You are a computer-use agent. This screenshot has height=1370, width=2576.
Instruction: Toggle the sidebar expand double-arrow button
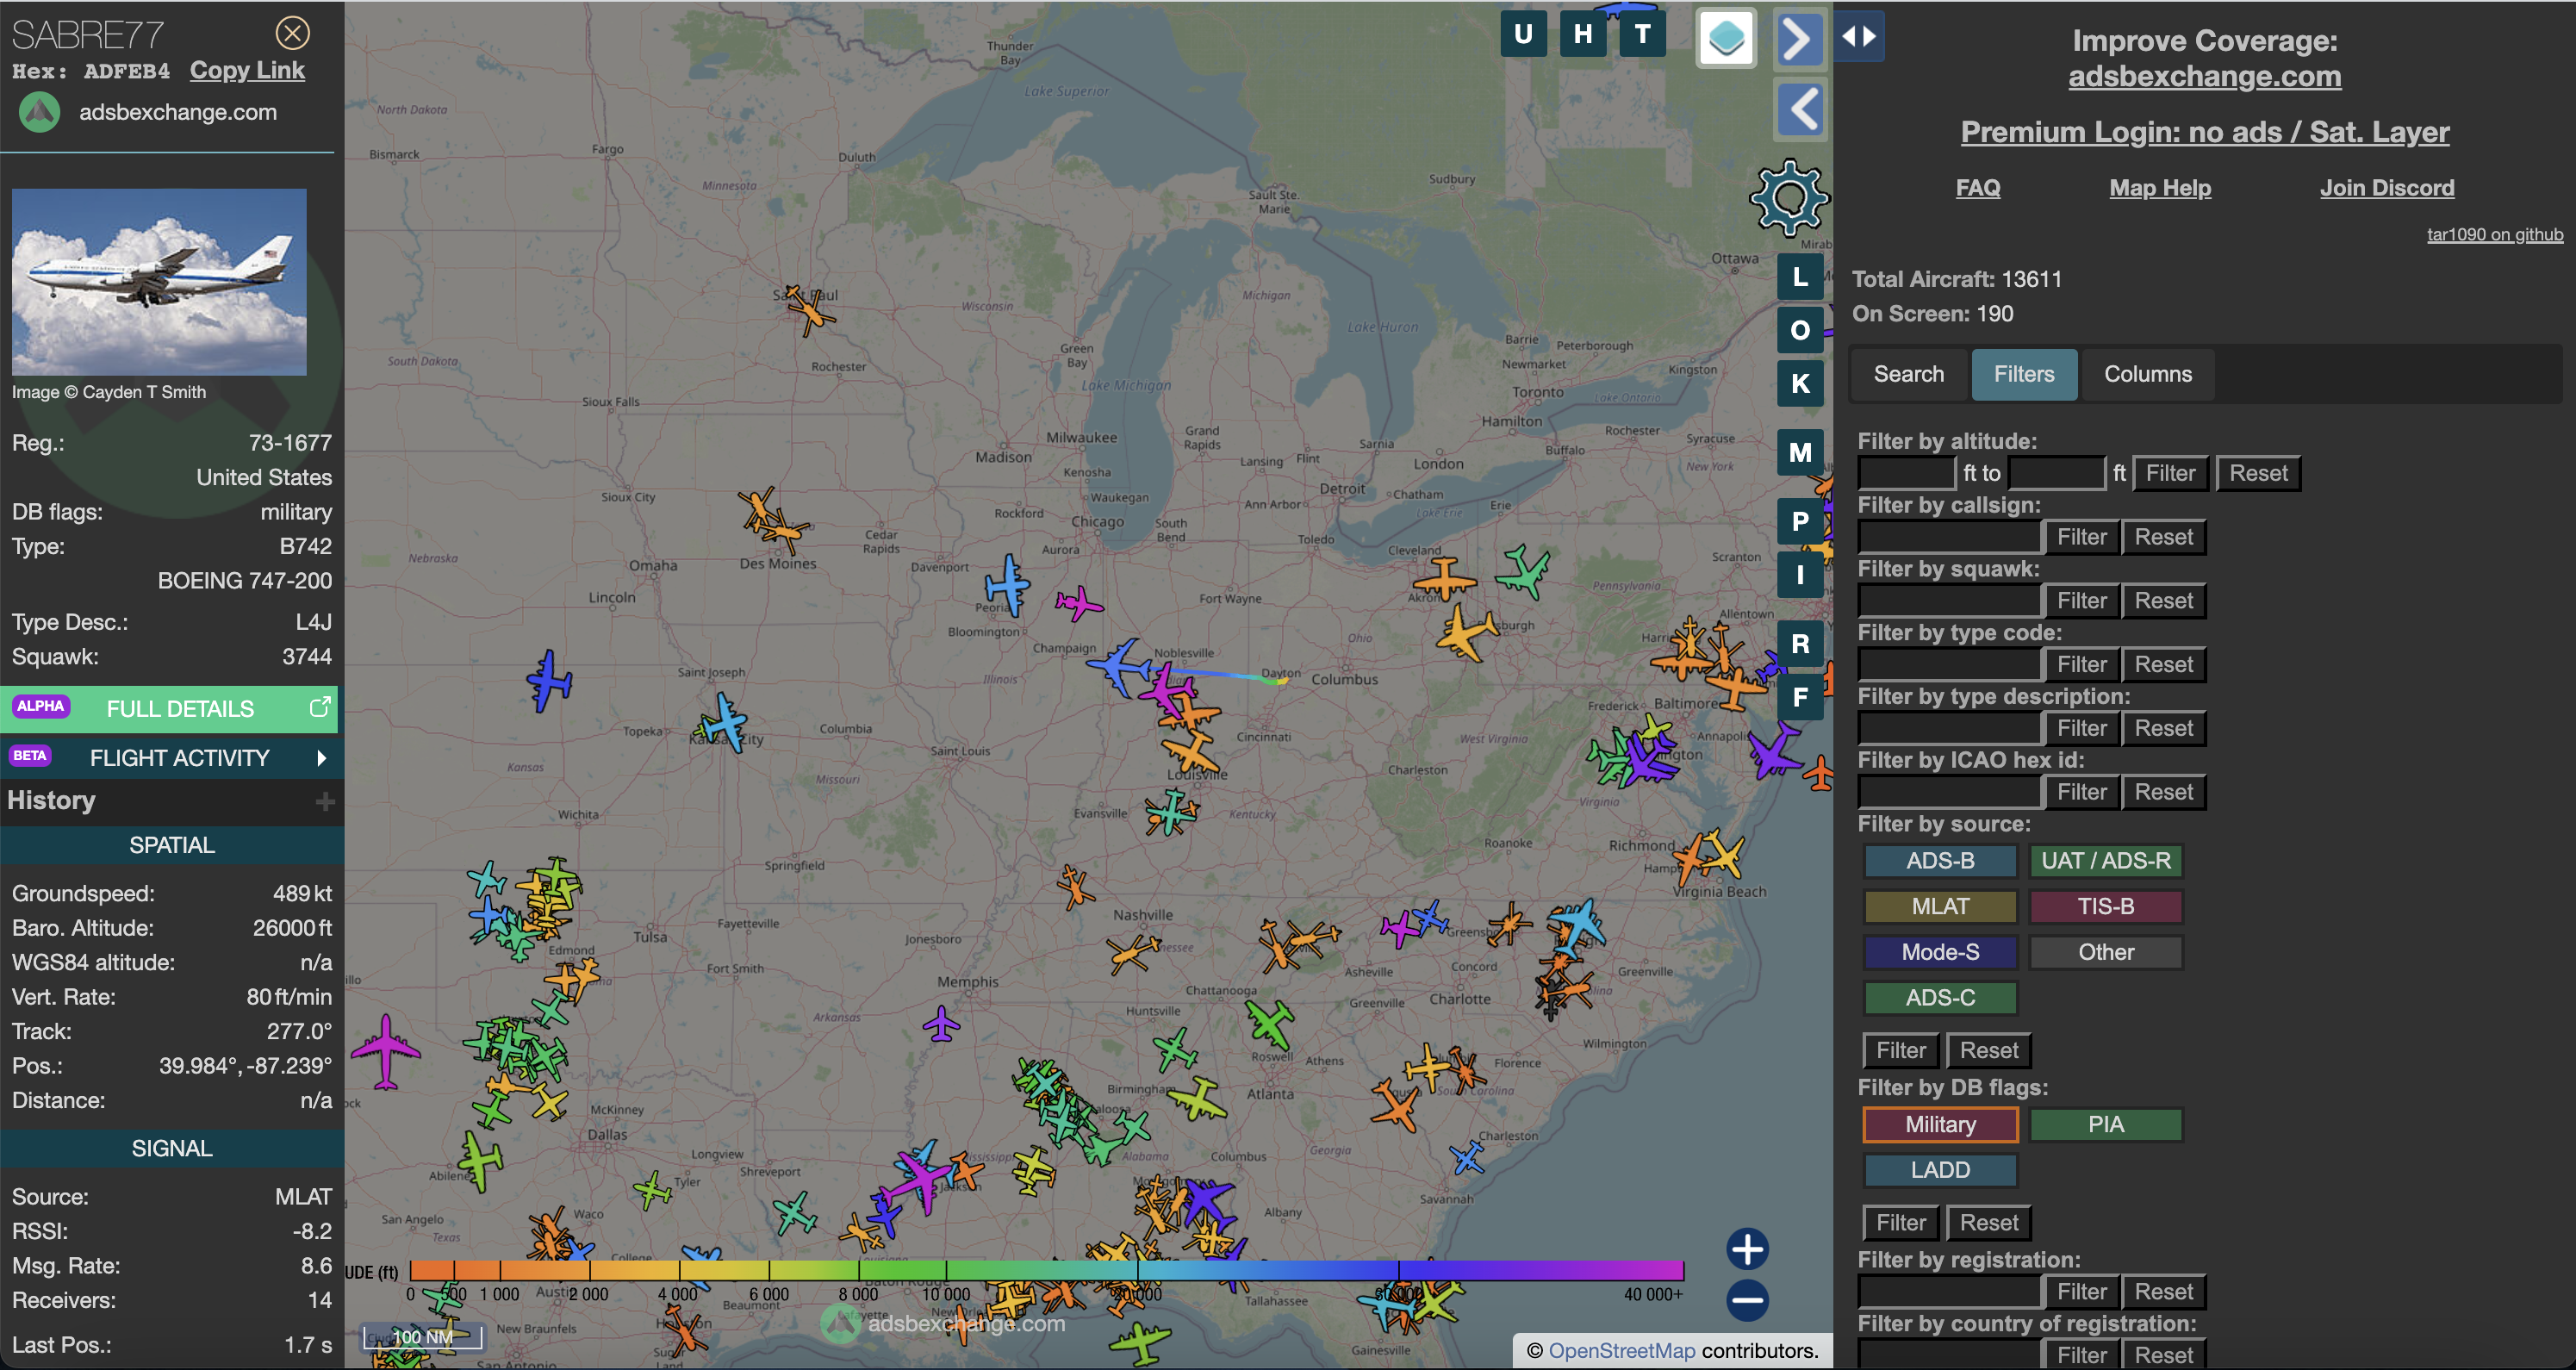(x=1859, y=36)
